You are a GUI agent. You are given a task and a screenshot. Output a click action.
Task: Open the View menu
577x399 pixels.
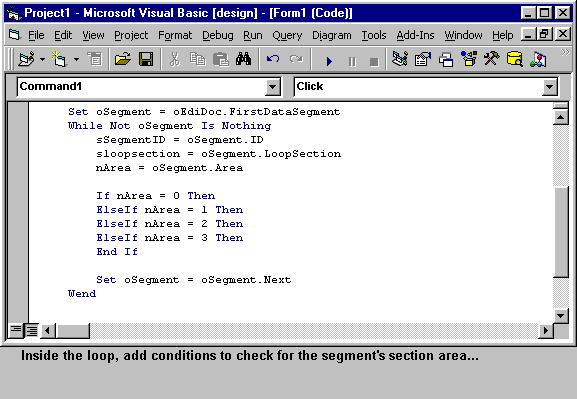click(93, 35)
